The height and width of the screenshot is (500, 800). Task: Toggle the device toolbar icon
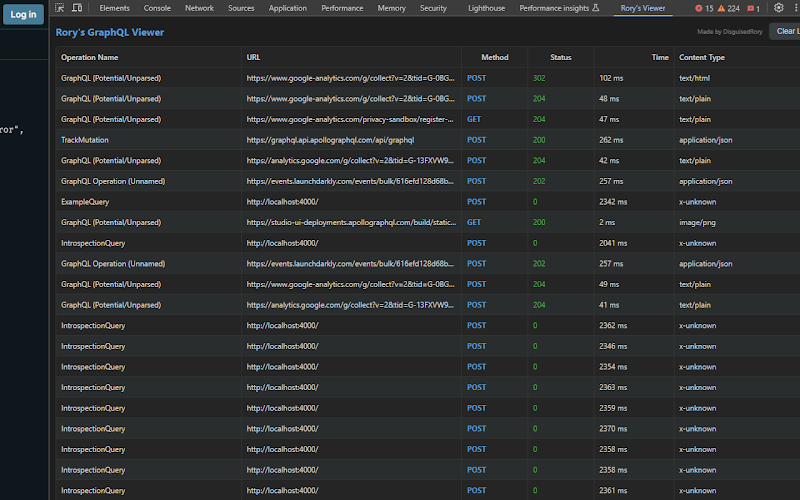pyautogui.click(x=78, y=8)
